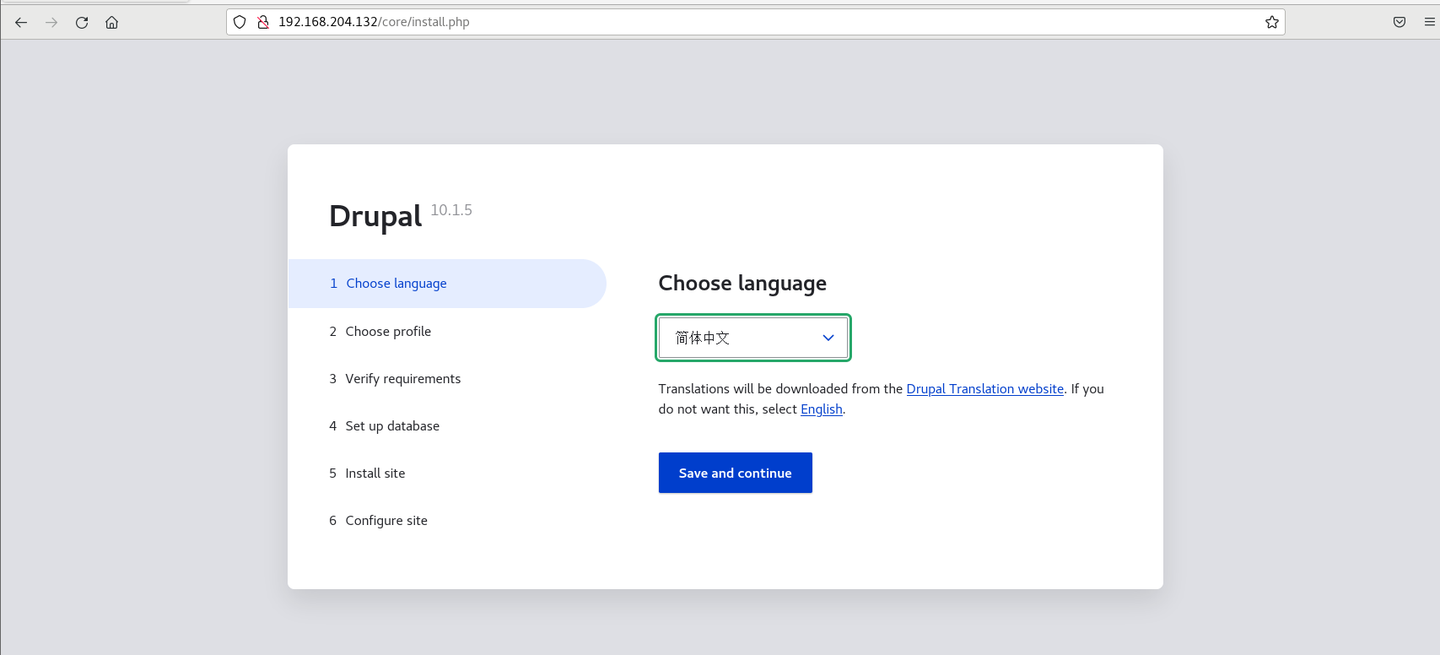Click the Install site step
The height and width of the screenshot is (655, 1440).
375,473
